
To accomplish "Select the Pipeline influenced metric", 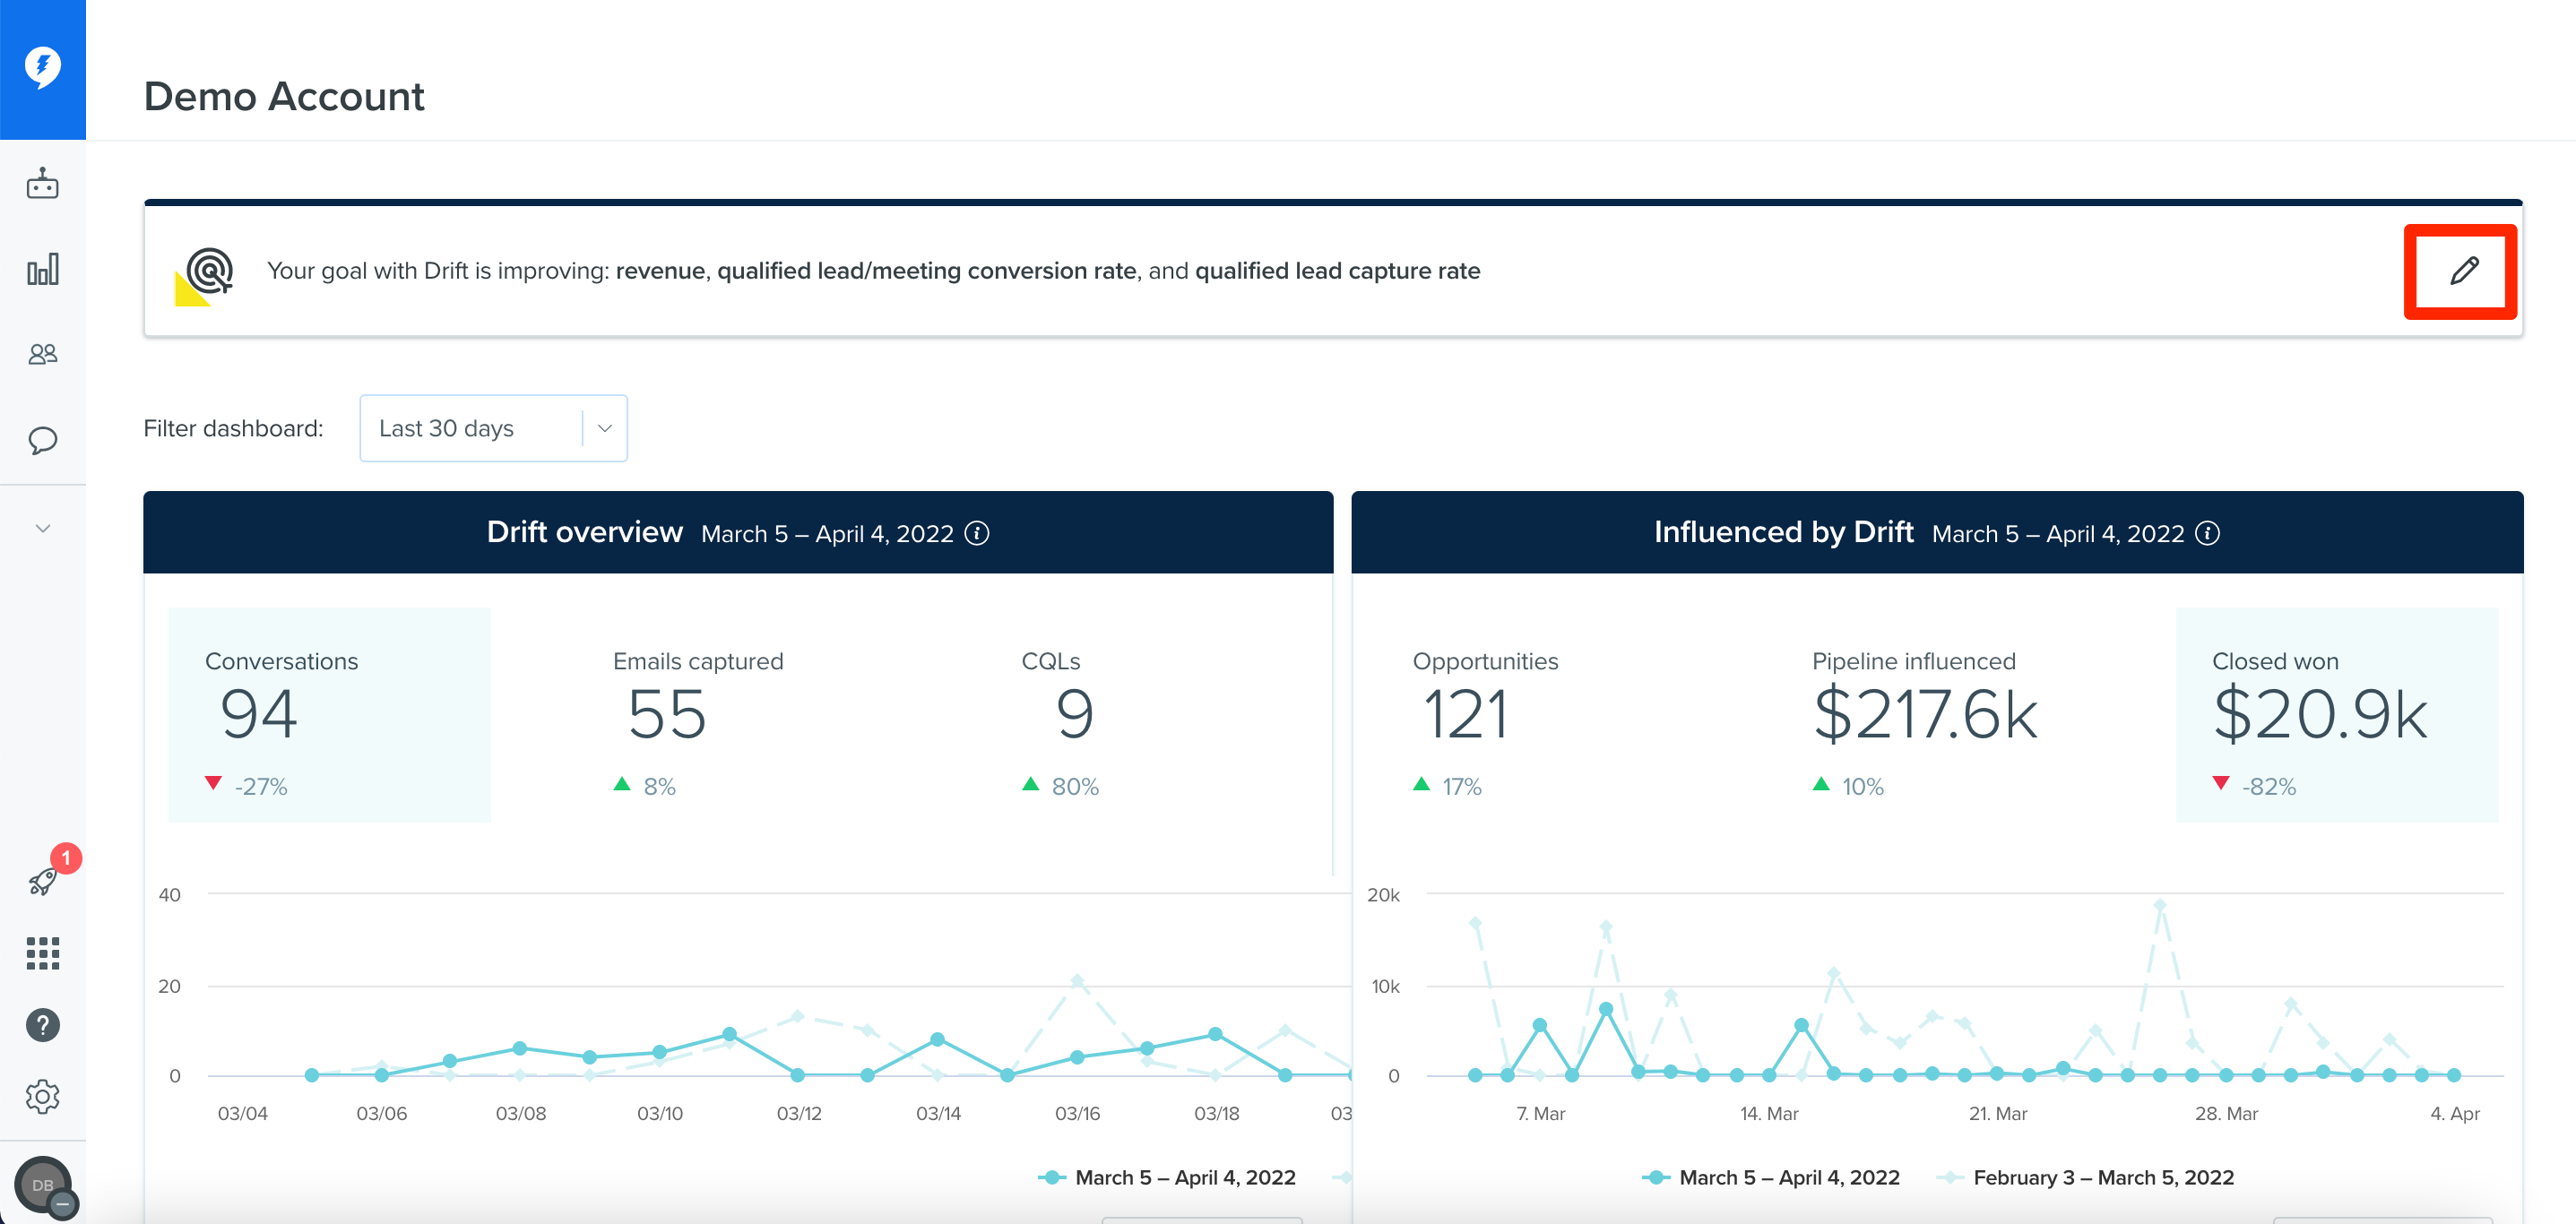I will point(1925,715).
